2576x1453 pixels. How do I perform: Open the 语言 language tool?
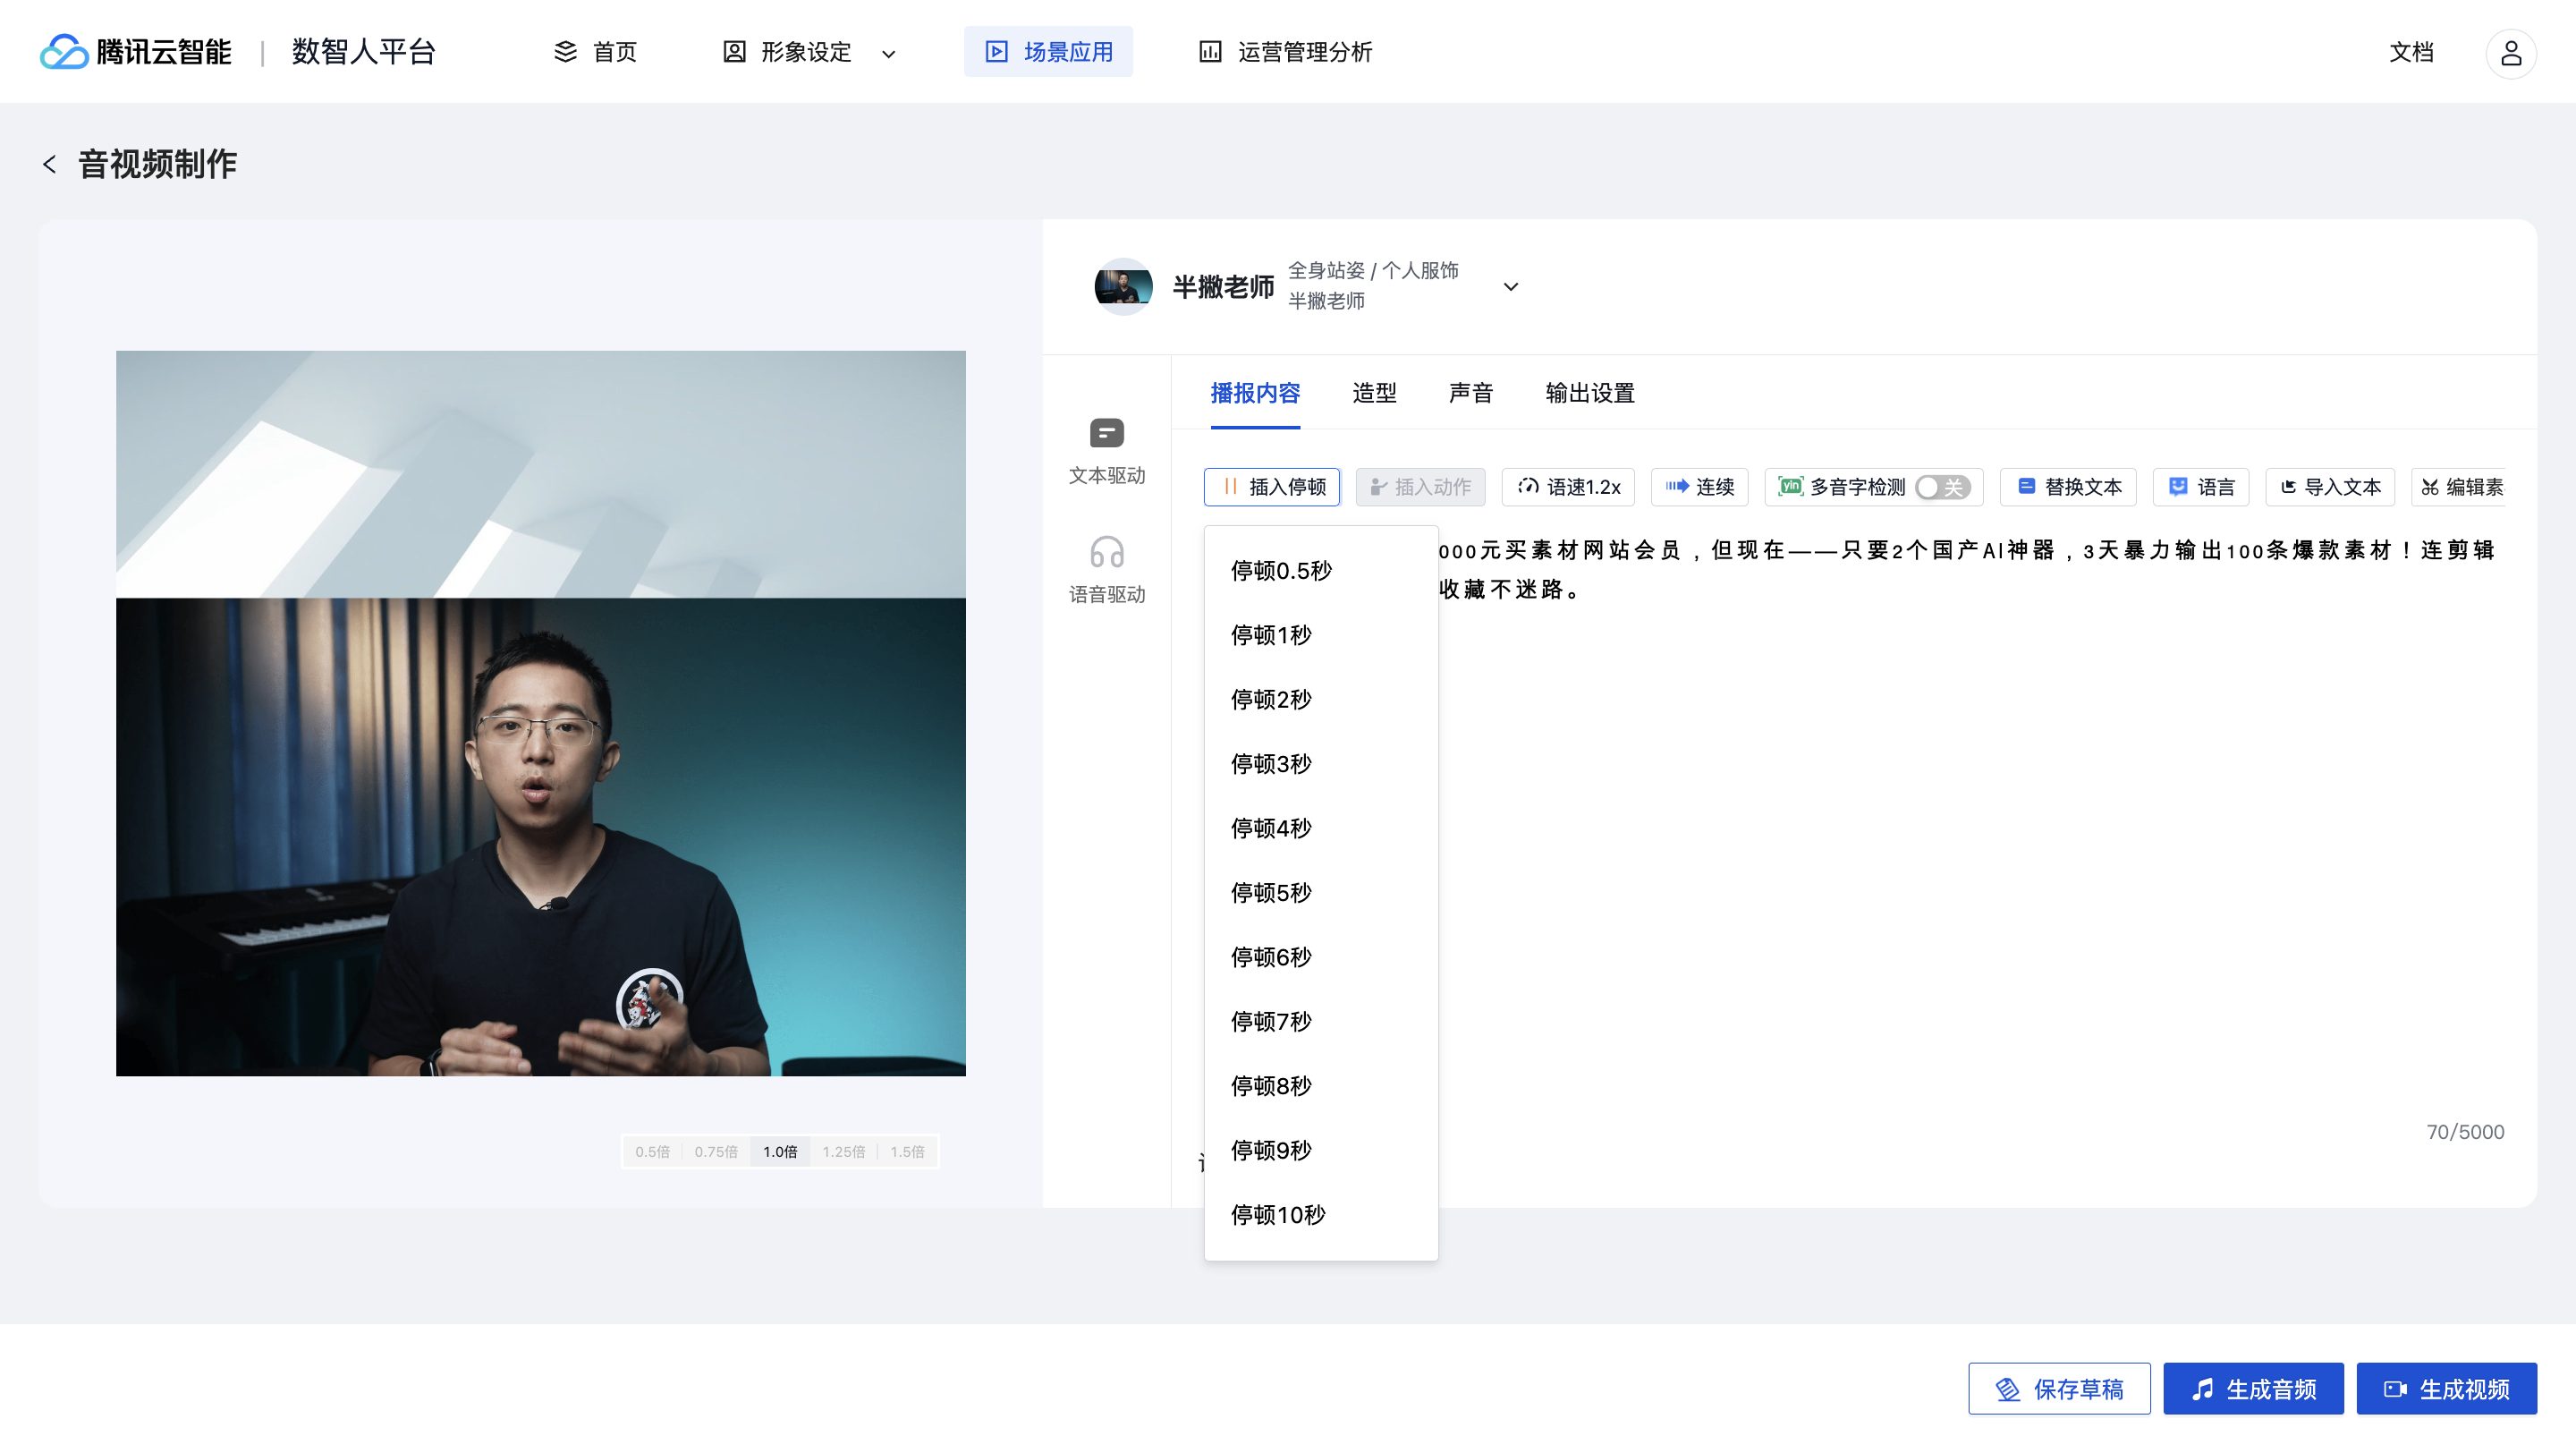[2200, 487]
